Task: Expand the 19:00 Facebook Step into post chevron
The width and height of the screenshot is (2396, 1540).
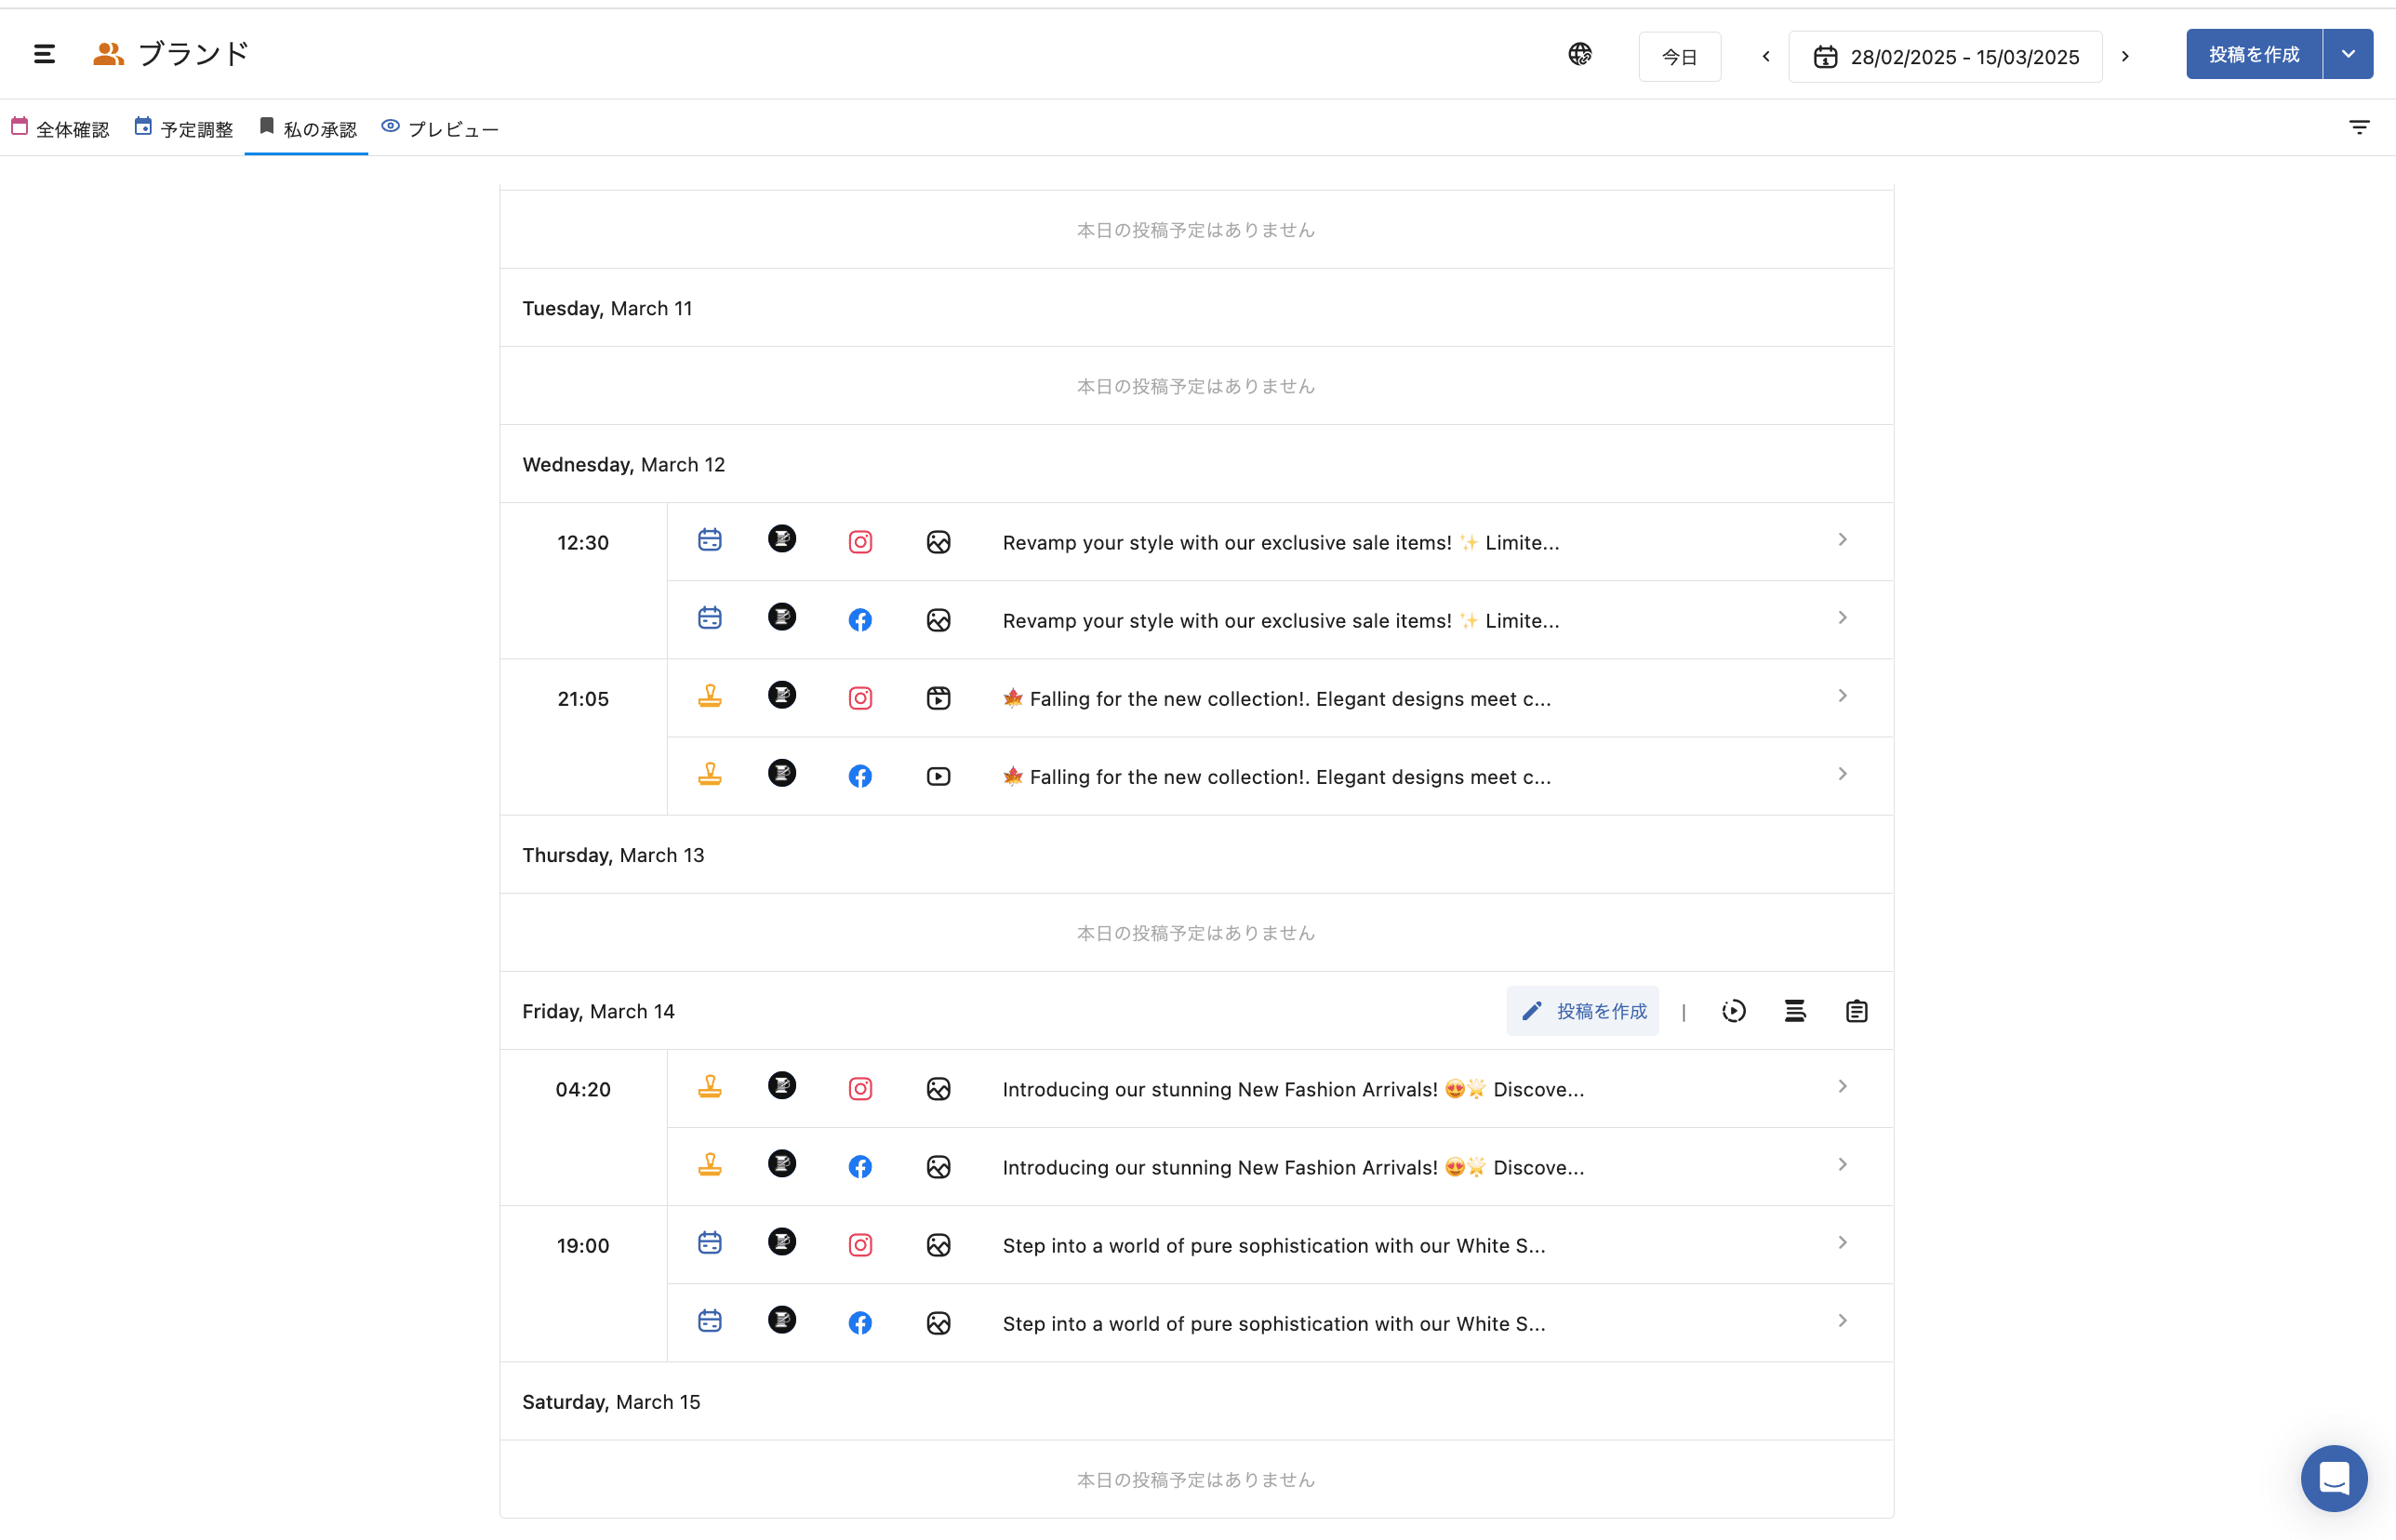Action: click(1842, 1321)
